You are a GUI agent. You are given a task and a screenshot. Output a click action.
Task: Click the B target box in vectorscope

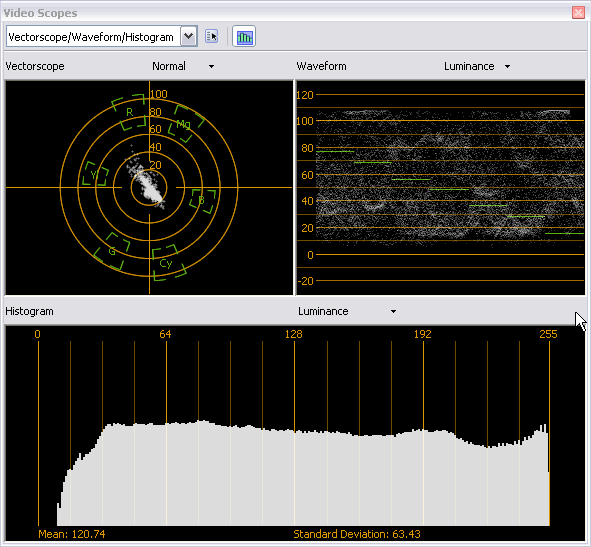(x=203, y=201)
